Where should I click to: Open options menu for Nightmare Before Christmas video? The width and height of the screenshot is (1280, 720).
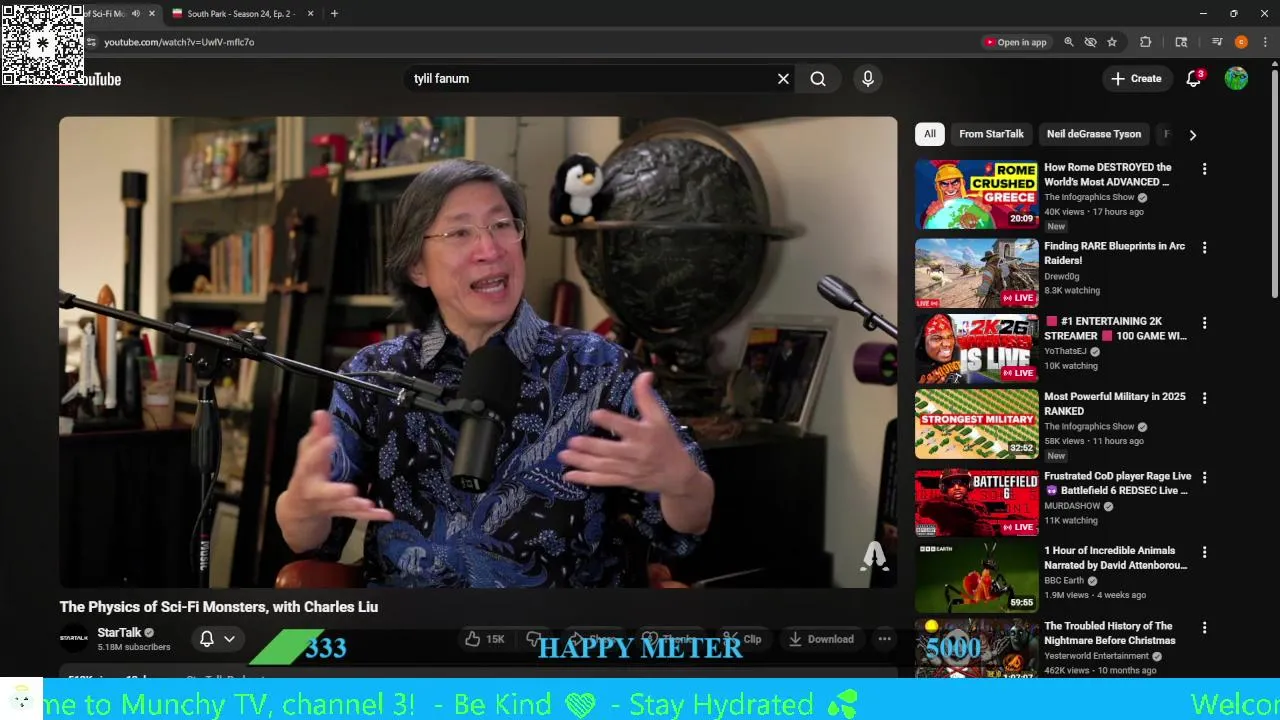pos(1204,627)
